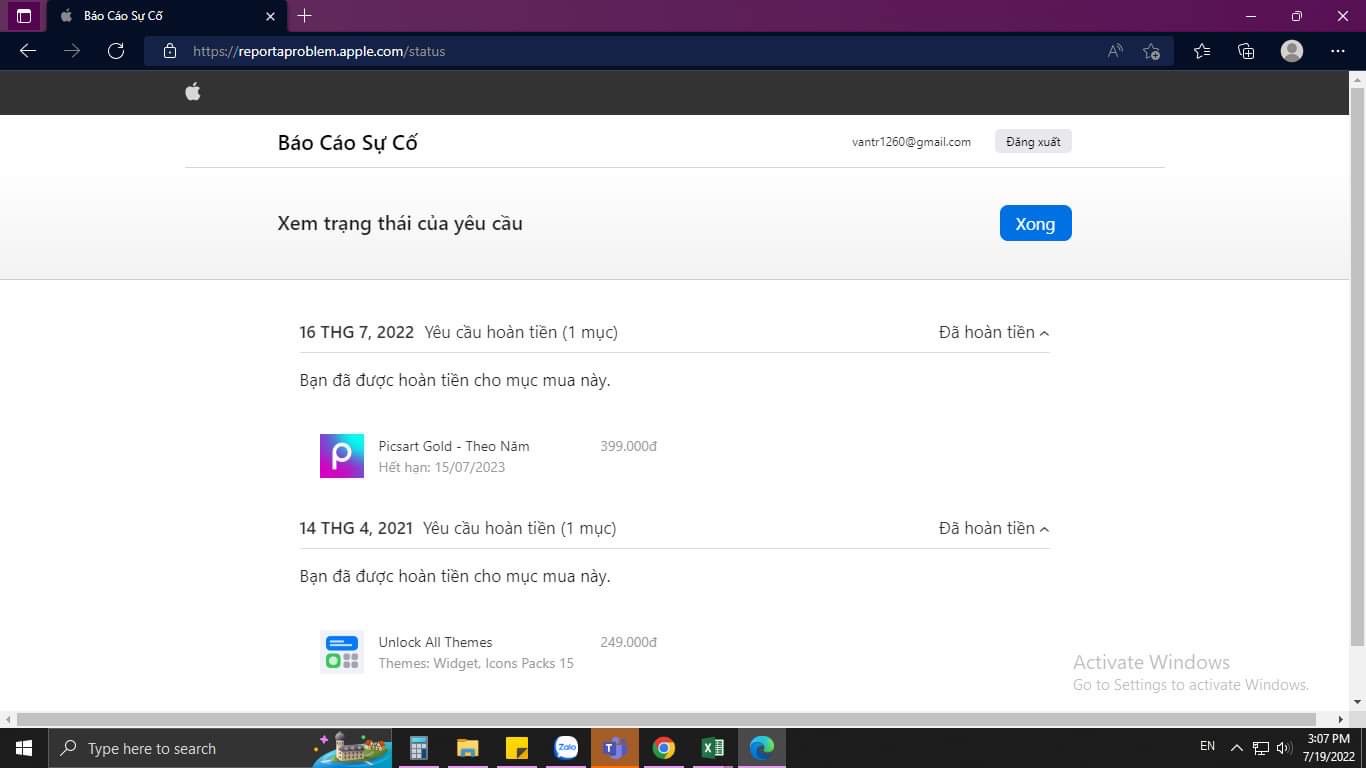Open Sticky Notes from the taskbar
Screen dimensions: 1366x768
[516, 748]
